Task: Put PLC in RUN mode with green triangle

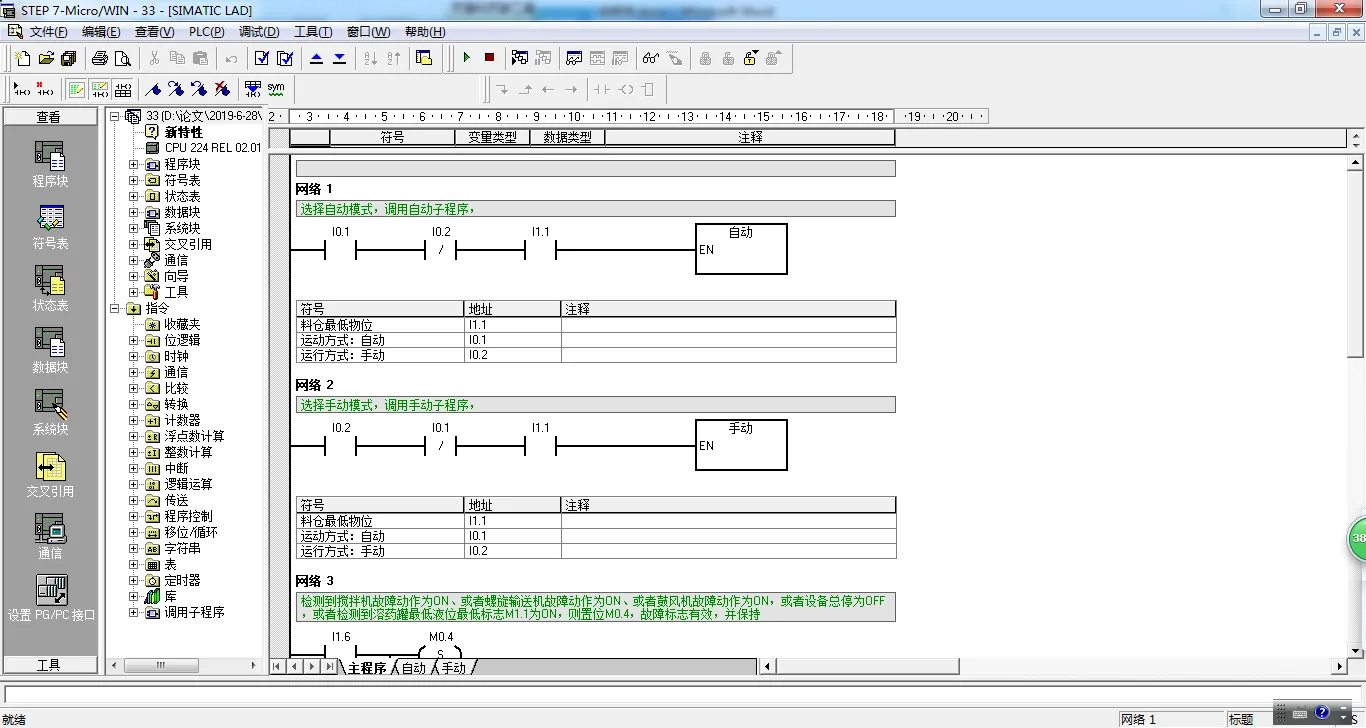Action: tap(466, 58)
